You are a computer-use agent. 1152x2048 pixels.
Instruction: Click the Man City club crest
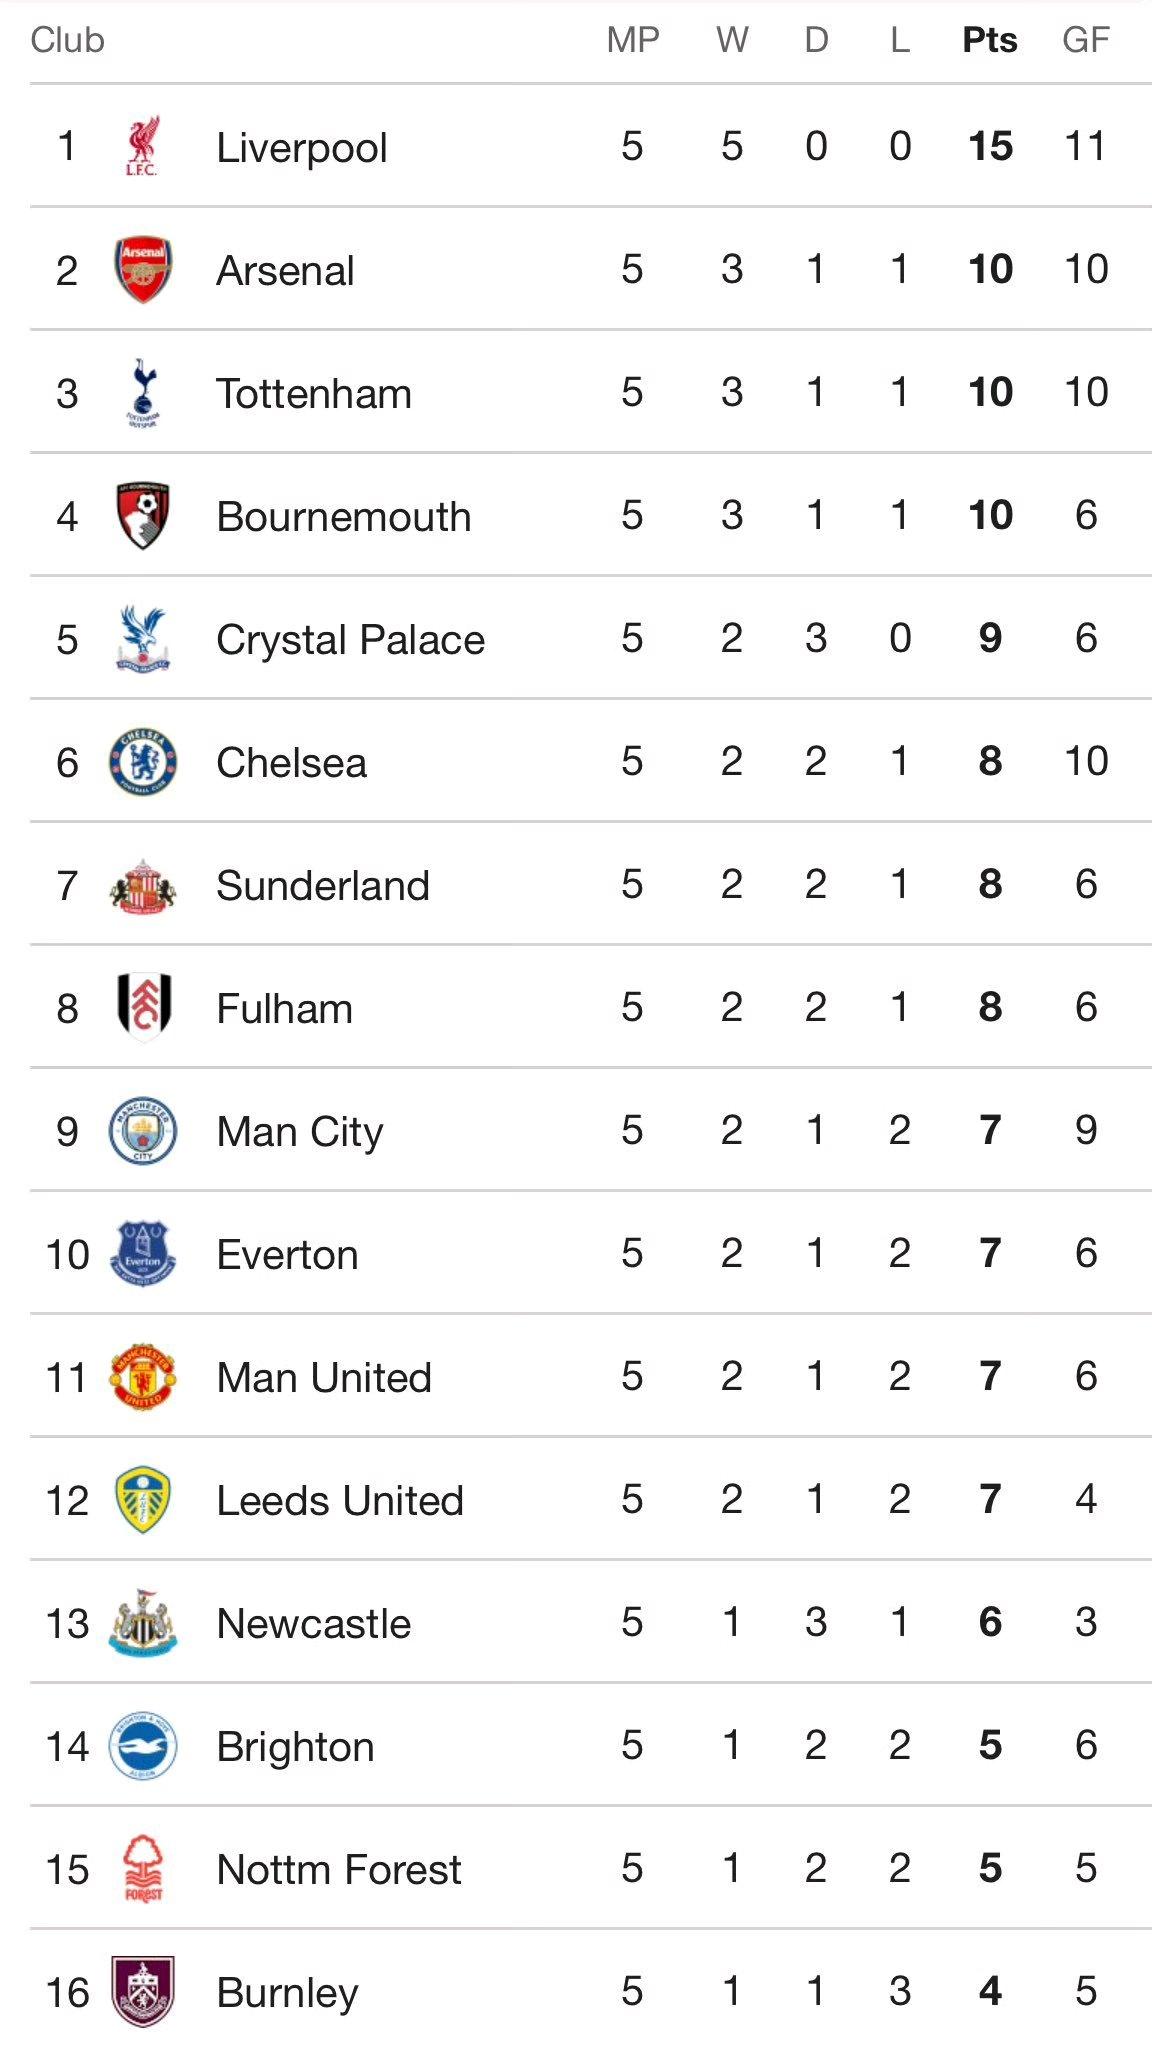coord(143,1131)
